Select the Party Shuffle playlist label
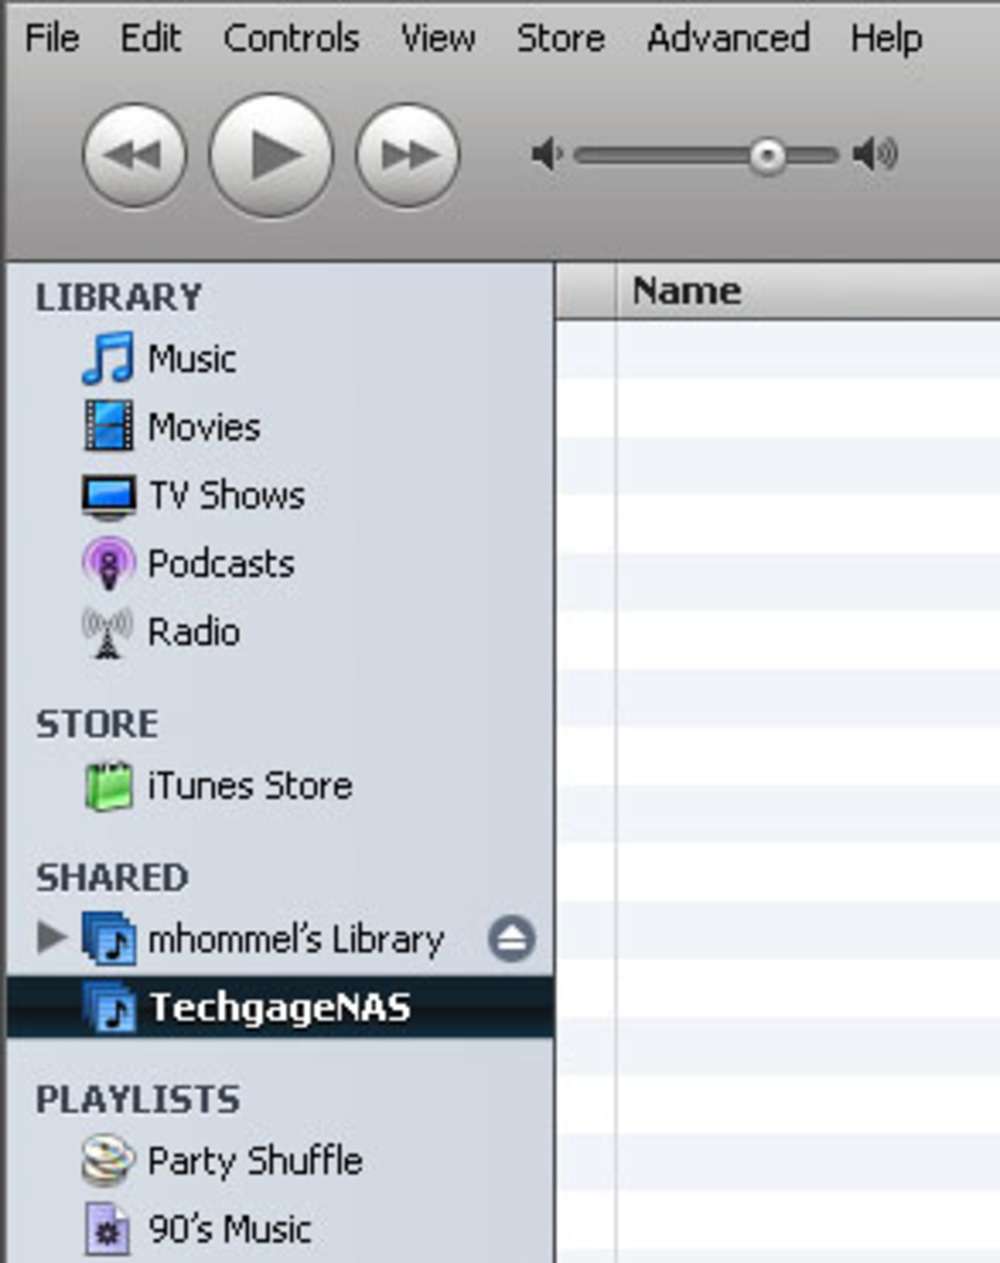Image resolution: width=1000 pixels, height=1263 pixels. (255, 1161)
